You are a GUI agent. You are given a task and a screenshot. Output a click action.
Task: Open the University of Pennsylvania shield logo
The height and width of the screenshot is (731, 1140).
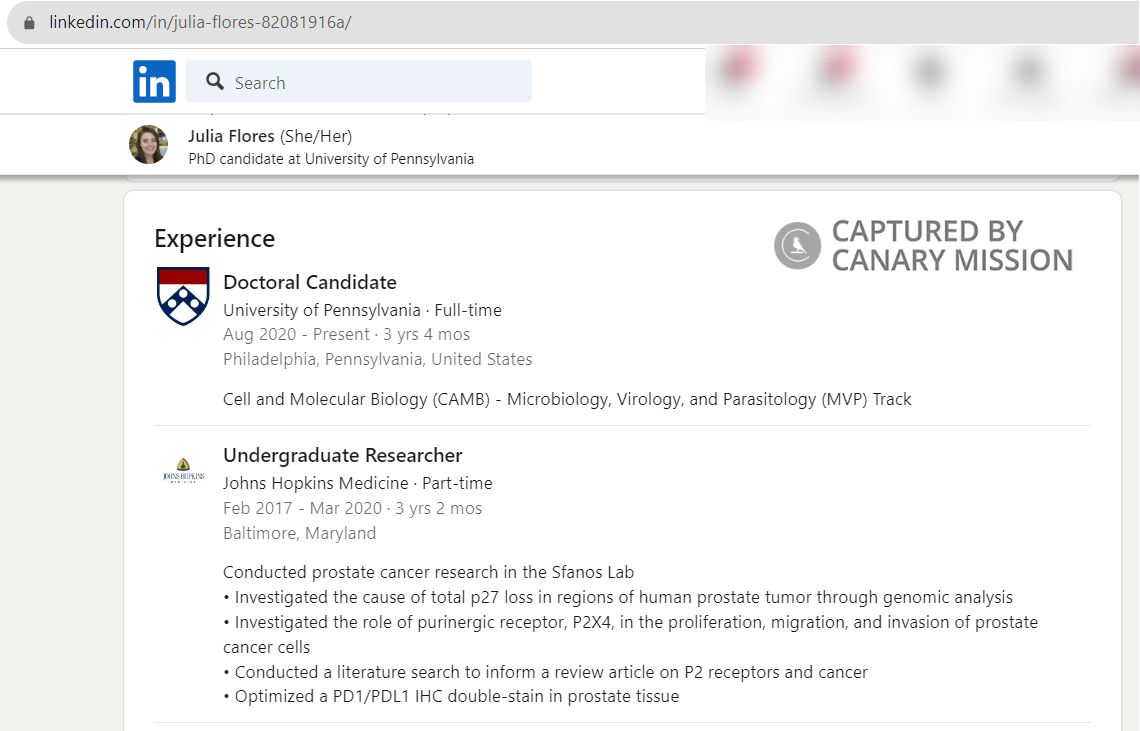click(183, 296)
